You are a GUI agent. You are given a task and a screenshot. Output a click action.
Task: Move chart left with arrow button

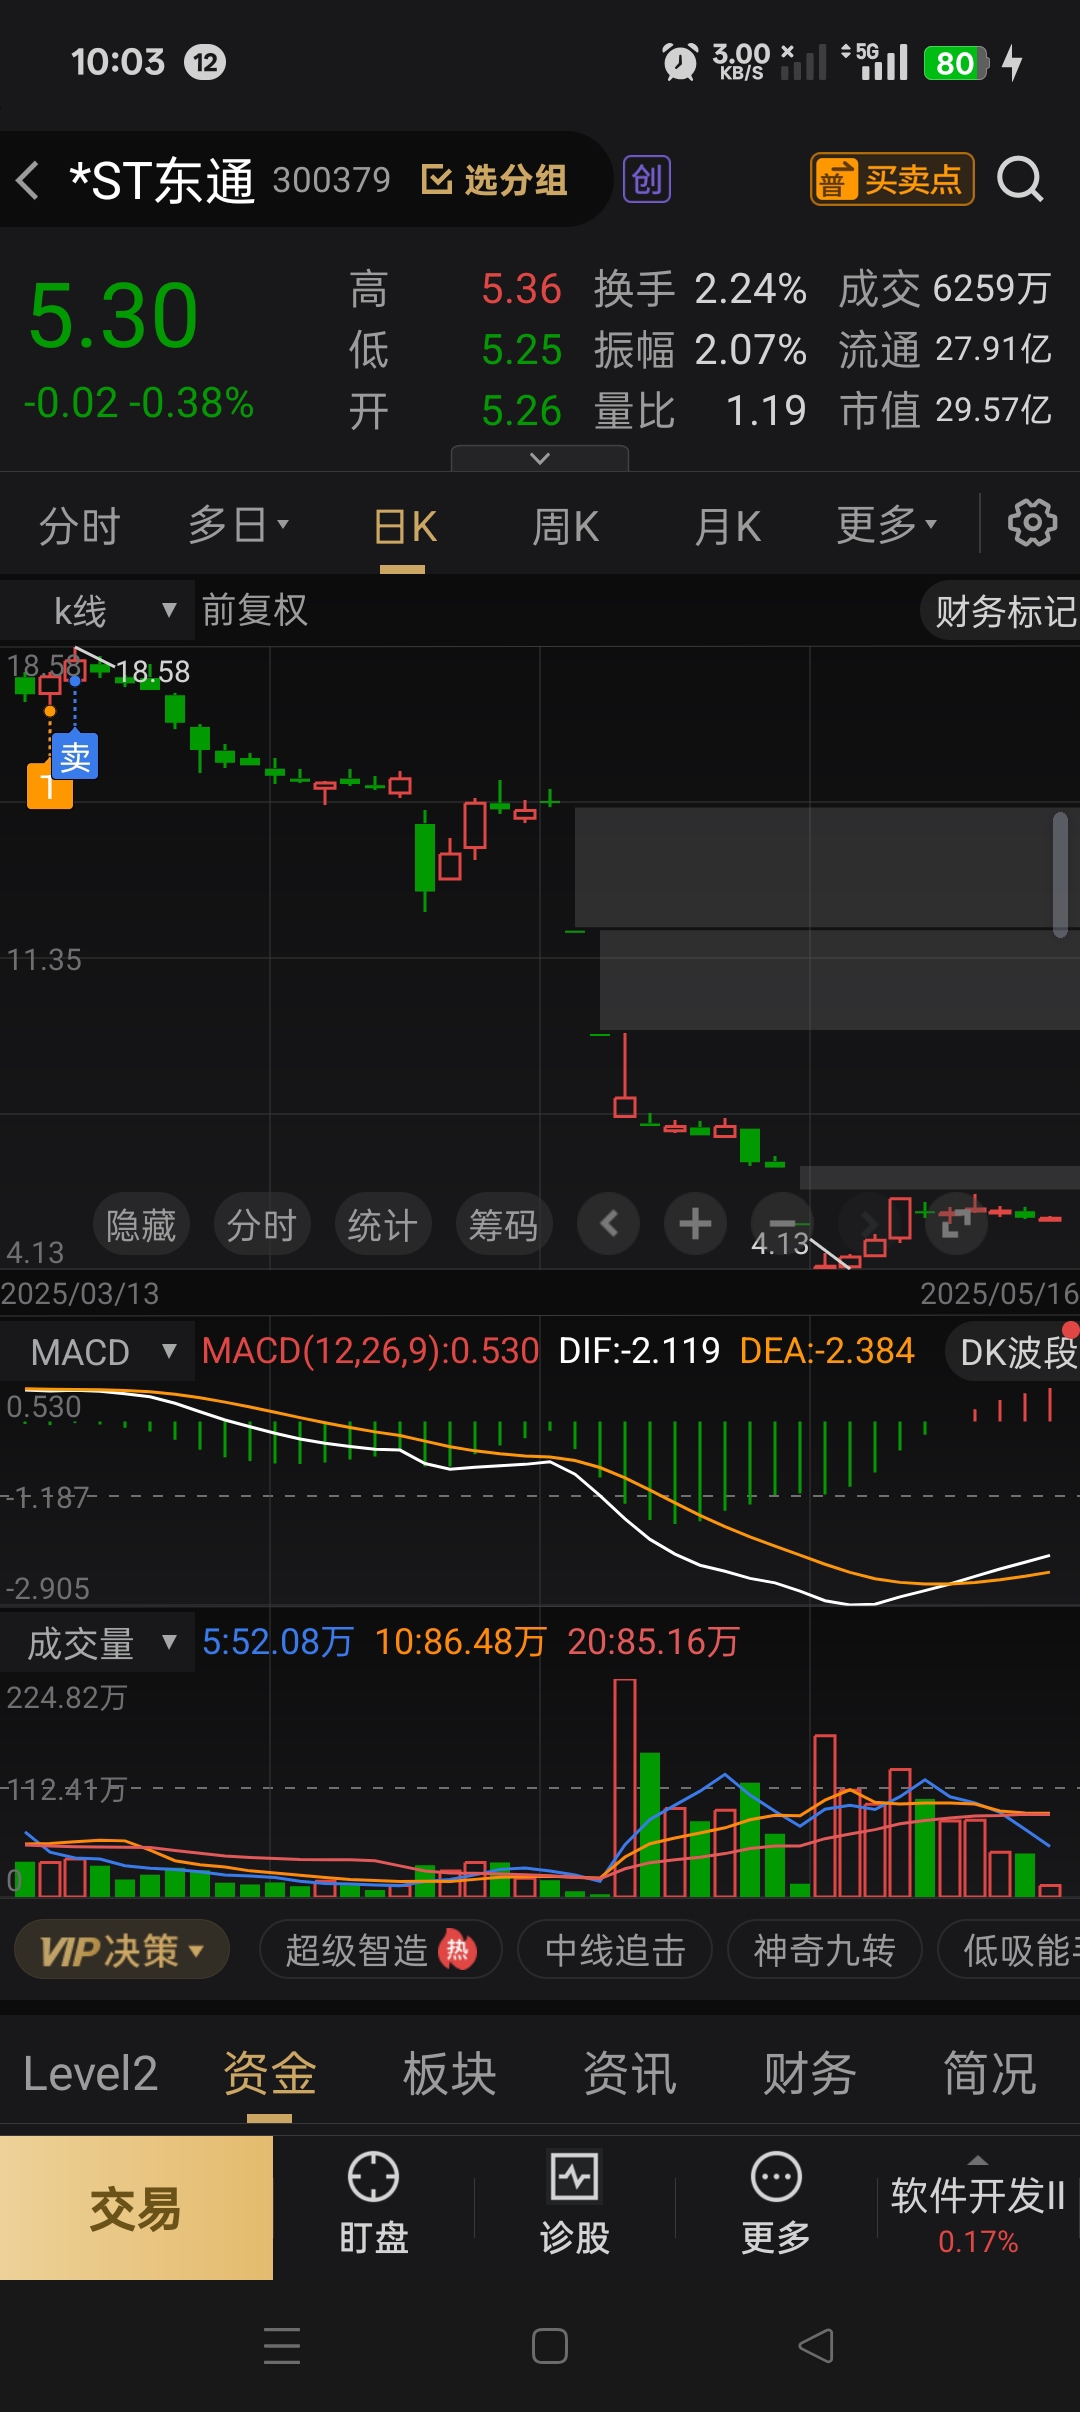click(609, 1223)
